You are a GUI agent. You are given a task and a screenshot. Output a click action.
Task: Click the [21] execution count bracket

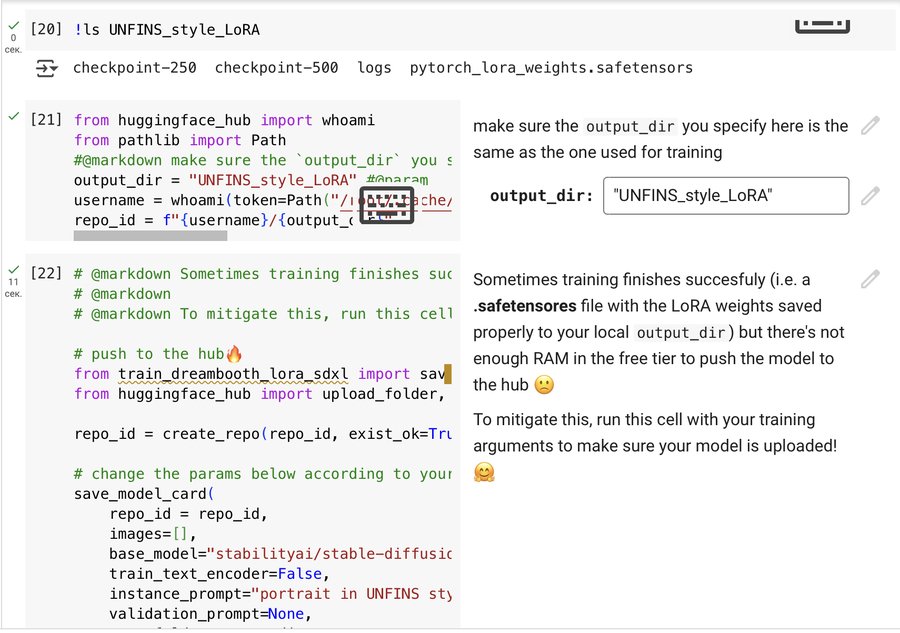(46, 120)
